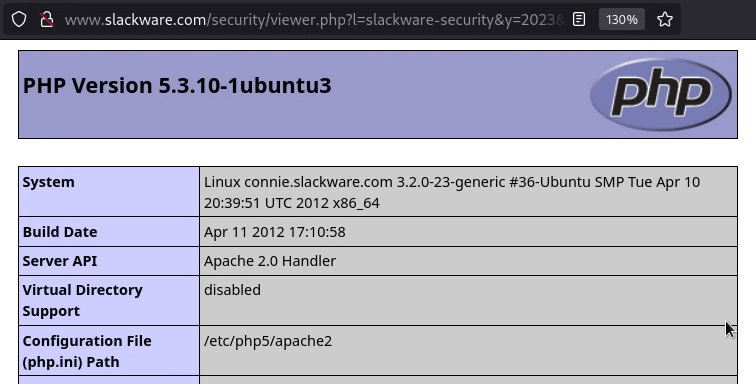Click the disabled value cell

click(x=468, y=301)
